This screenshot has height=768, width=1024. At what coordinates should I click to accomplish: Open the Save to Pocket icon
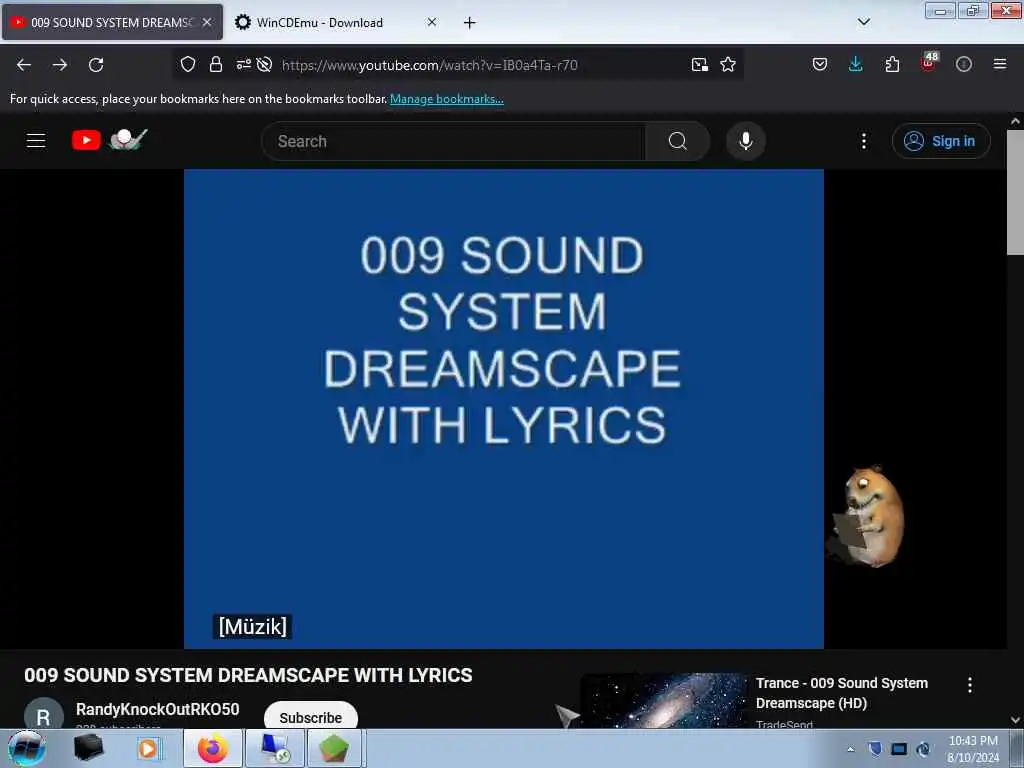click(820, 64)
